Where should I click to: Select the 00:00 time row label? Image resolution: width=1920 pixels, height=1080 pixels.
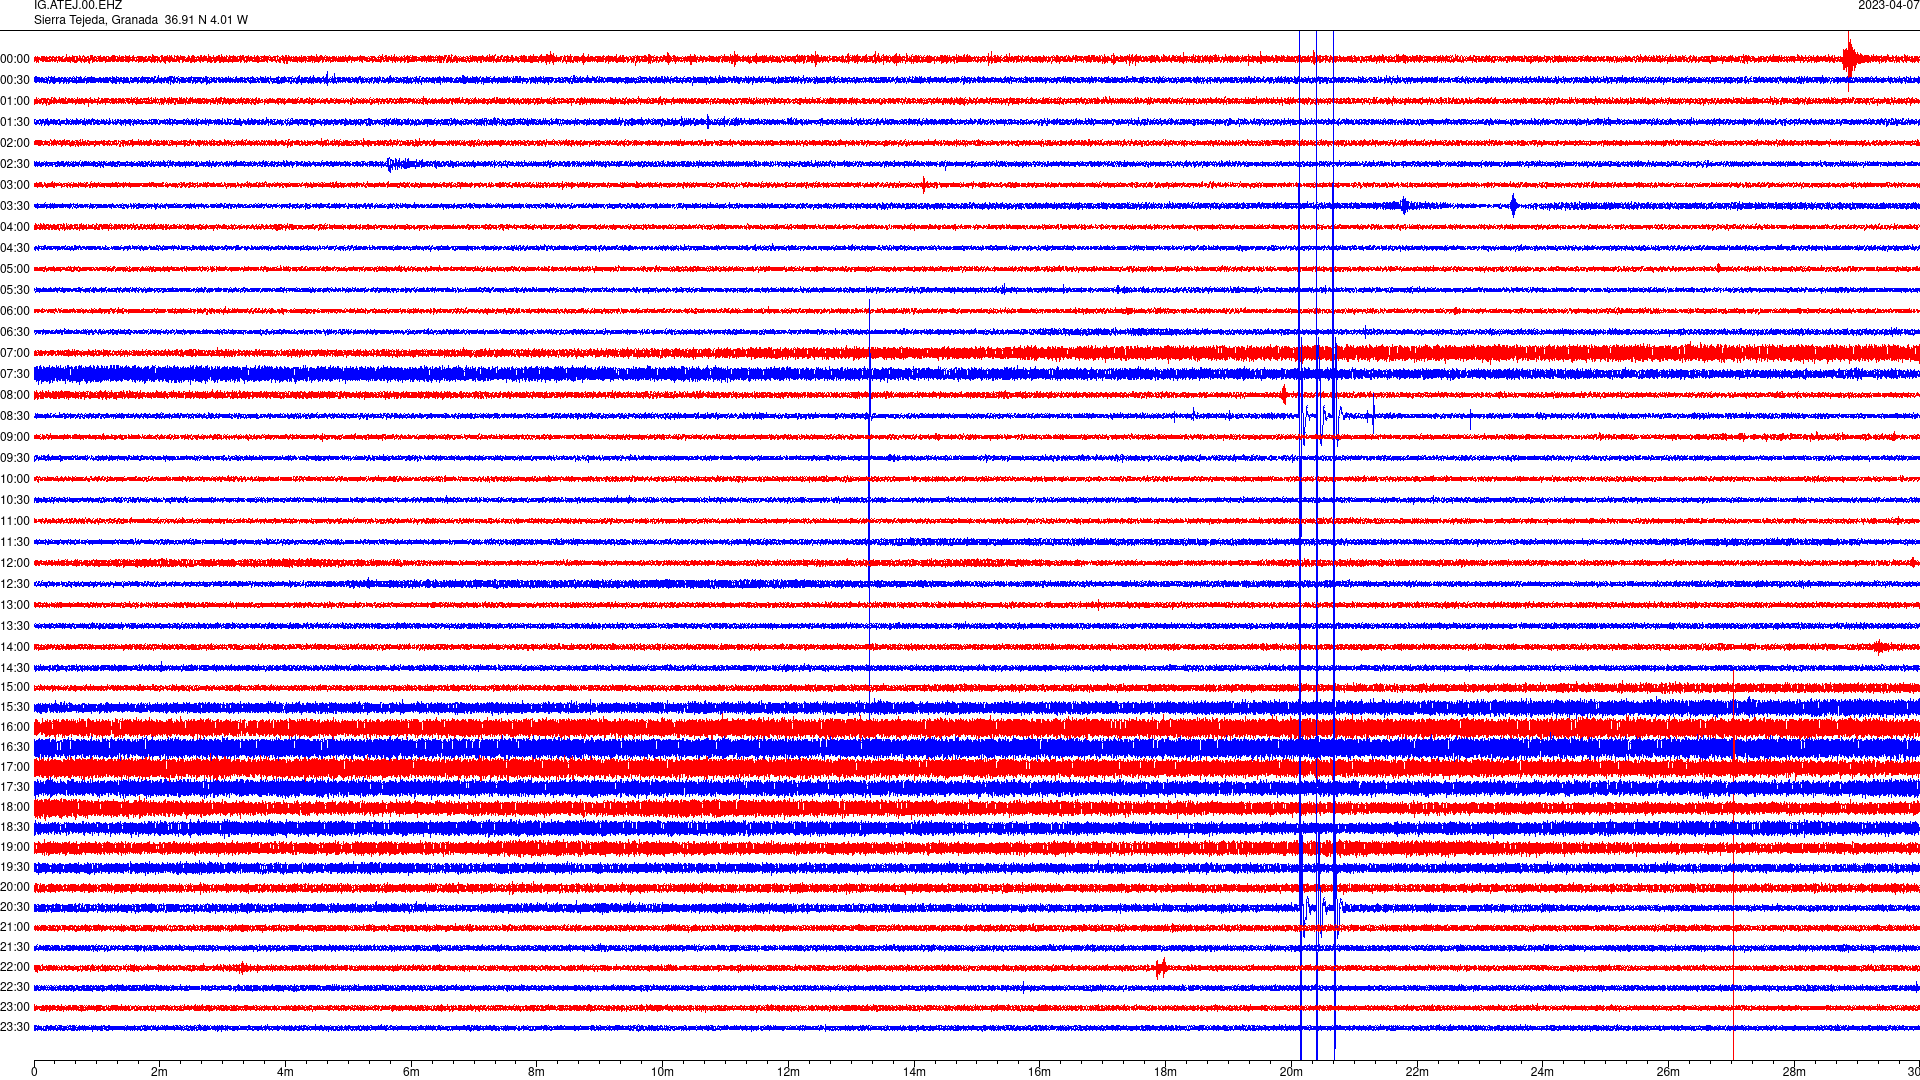click(x=15, y=59)
